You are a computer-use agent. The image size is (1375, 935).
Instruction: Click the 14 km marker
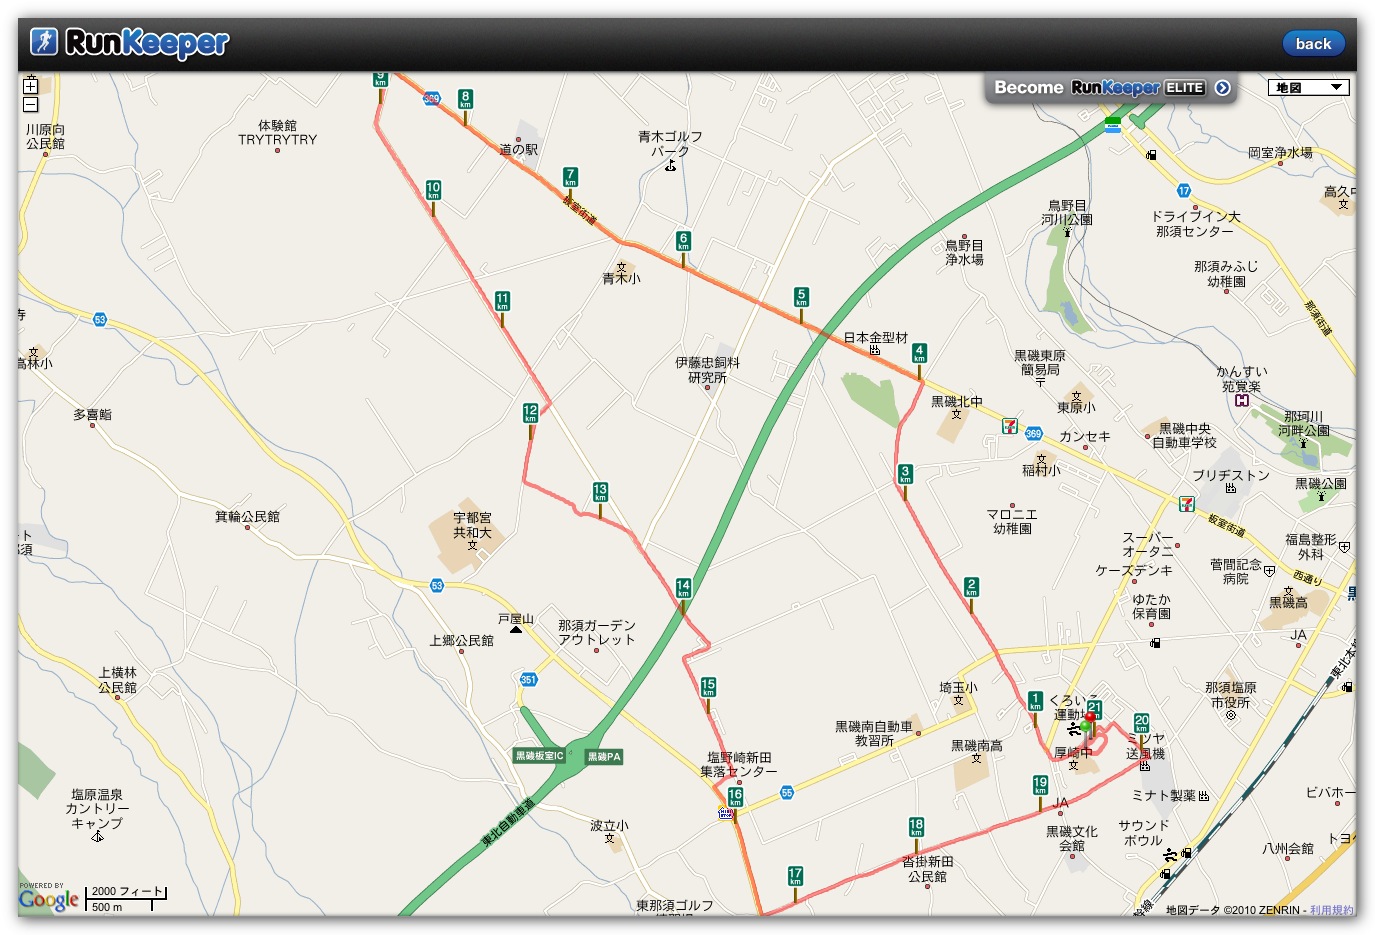click(x=683, y=588)
